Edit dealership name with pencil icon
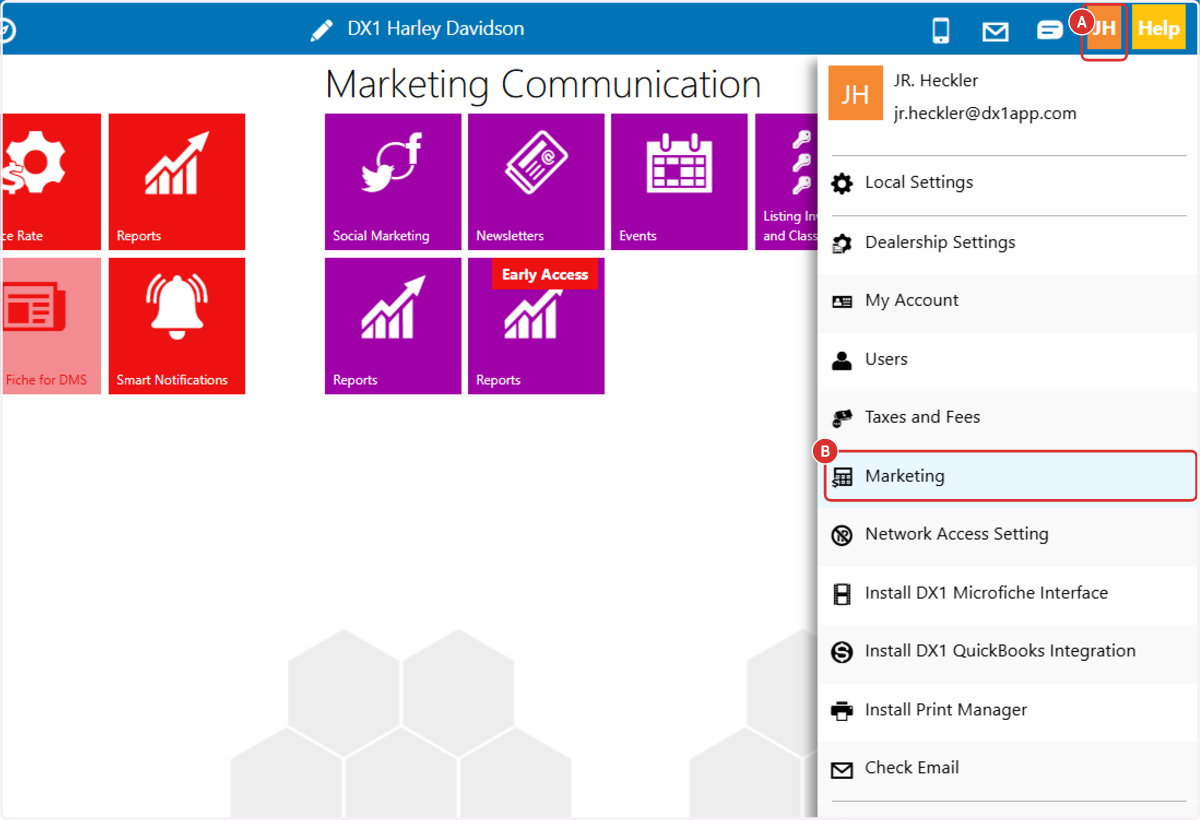Image resolution: width=1200 pixels, height=820 pixels. point(322,30)
